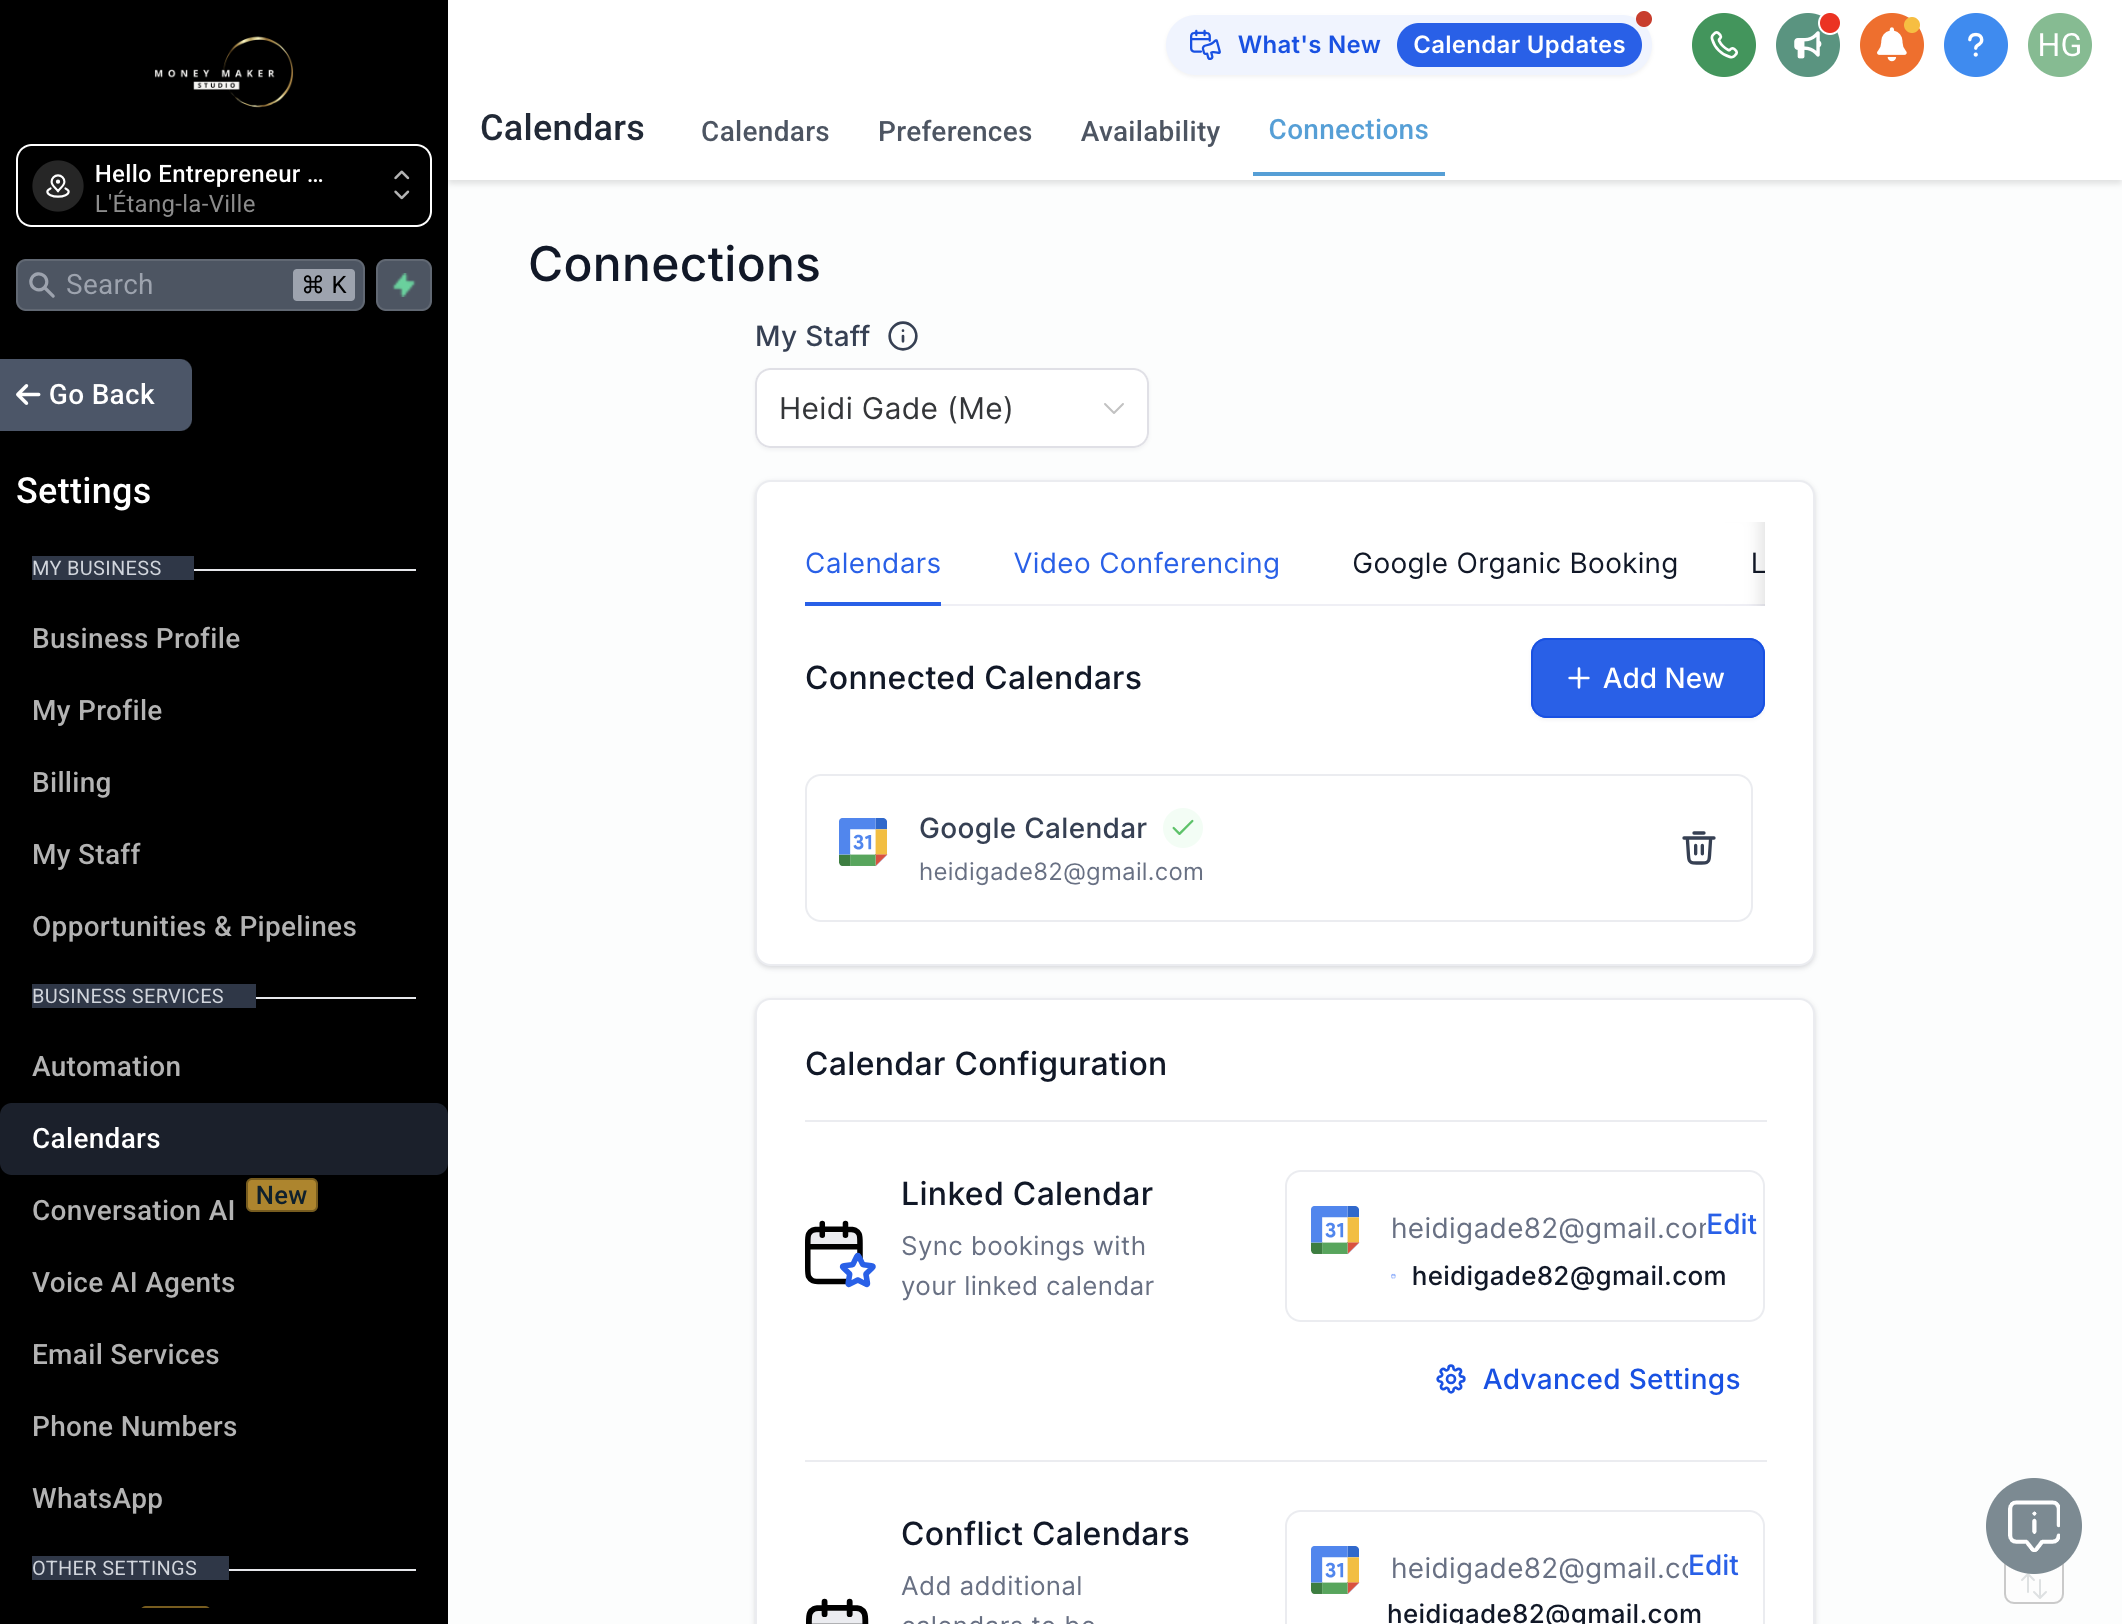Screen dimensions: 2122x1624
Task: Select the Calendars tab in the connections card
Action: click(x=872, y=563)
